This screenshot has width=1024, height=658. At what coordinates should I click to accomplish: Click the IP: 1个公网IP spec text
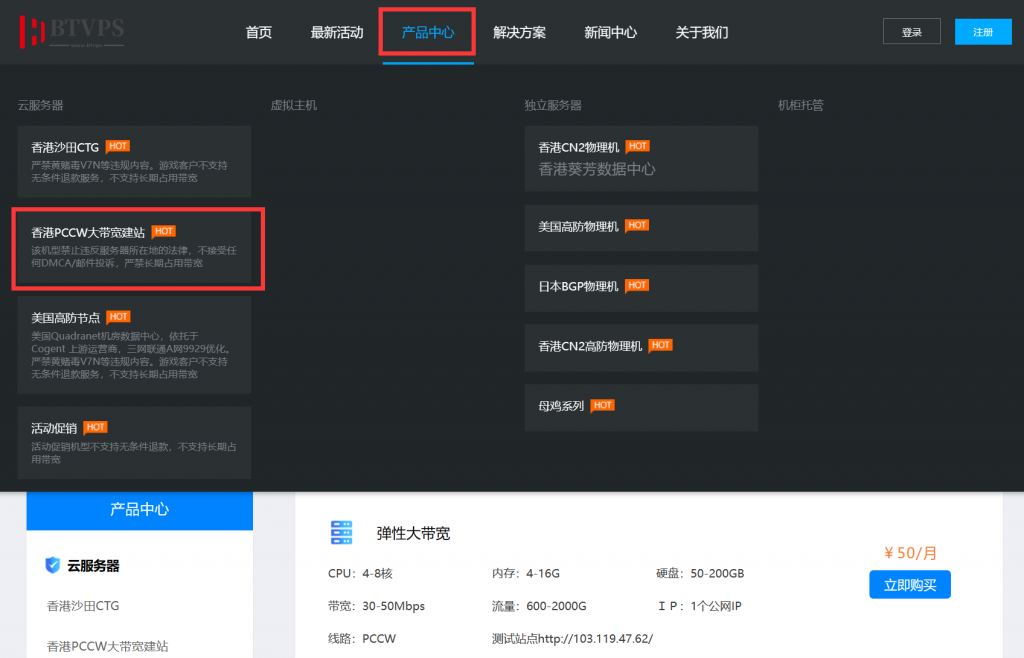(x=699, y=606)
